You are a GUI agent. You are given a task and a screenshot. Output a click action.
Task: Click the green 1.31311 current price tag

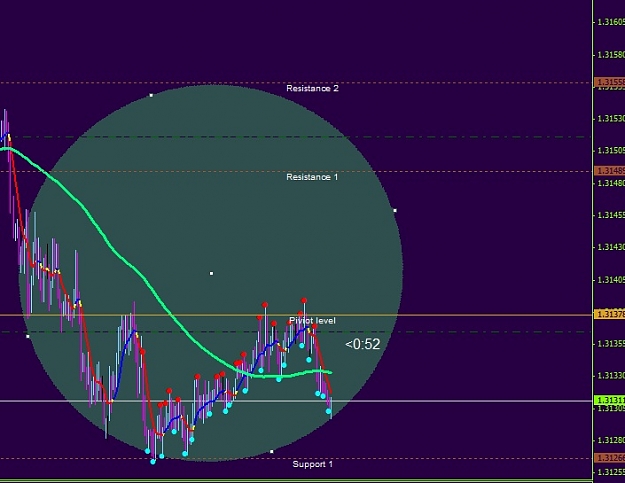pyautogui.click(x=609, y=400)
